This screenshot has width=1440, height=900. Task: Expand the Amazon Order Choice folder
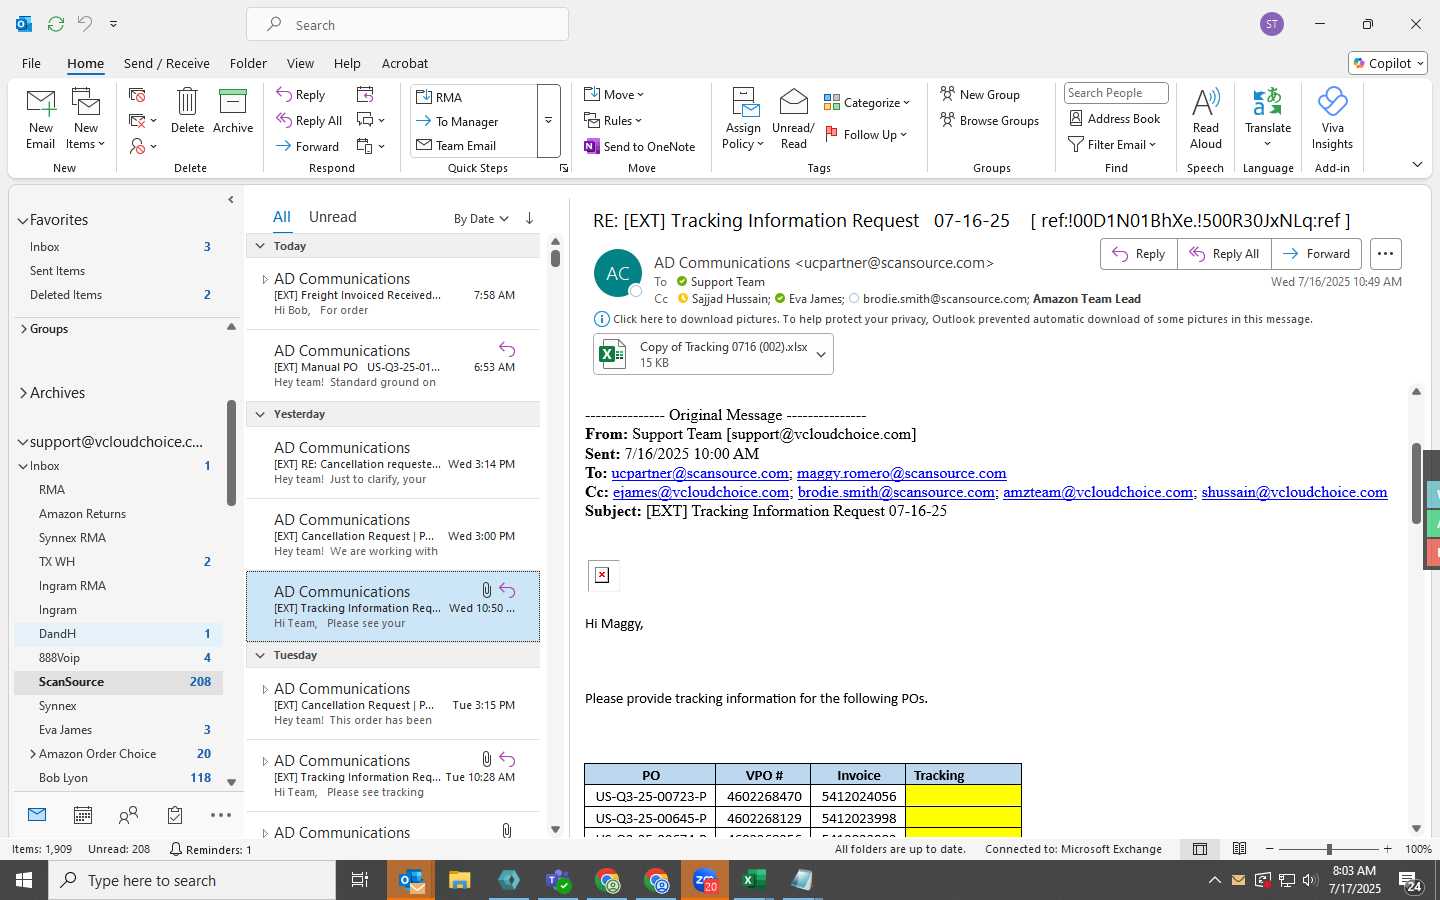pyautogui.click(x=33, y=754)
